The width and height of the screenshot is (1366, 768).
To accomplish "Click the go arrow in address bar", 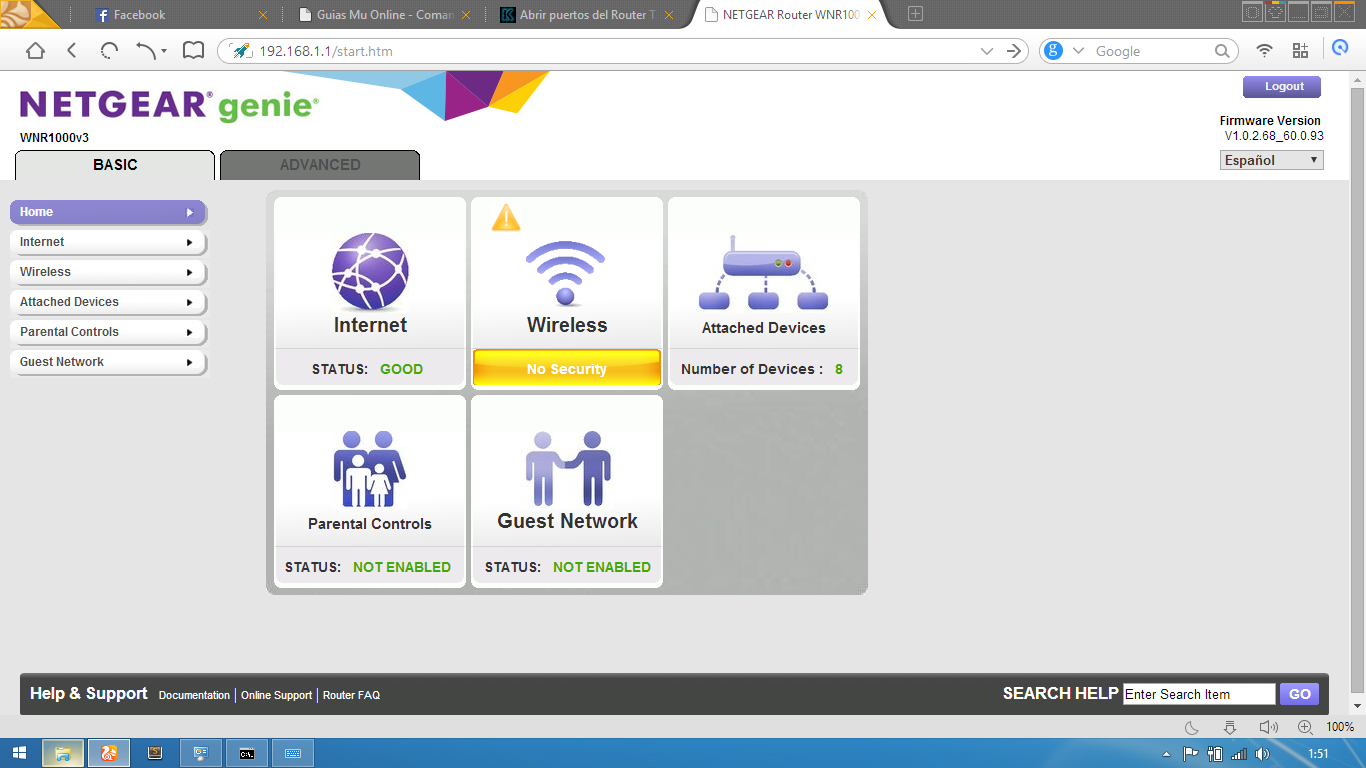I will pos(1015,51).
